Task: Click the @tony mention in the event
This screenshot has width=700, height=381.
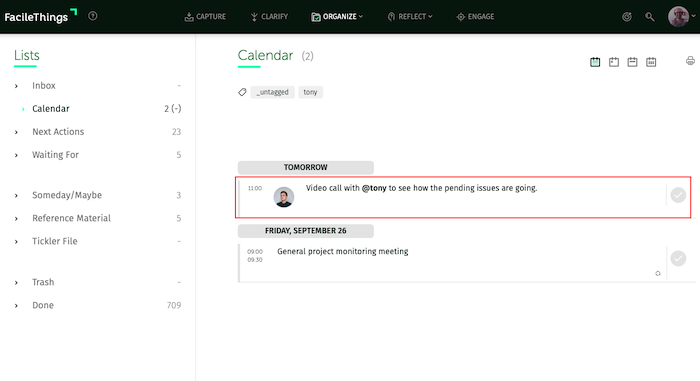Action: 374,188
